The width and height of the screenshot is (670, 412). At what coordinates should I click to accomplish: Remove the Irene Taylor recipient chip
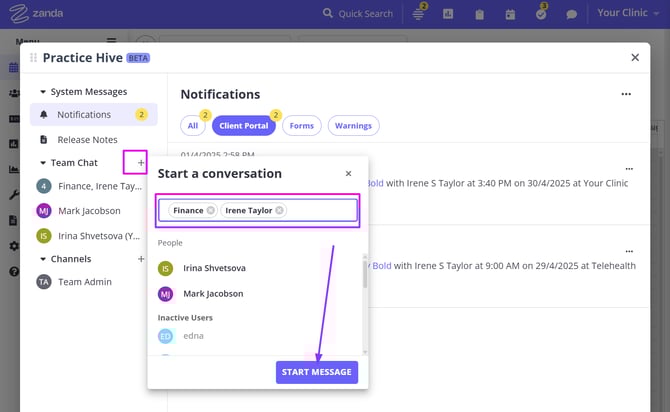click(280, 211)
